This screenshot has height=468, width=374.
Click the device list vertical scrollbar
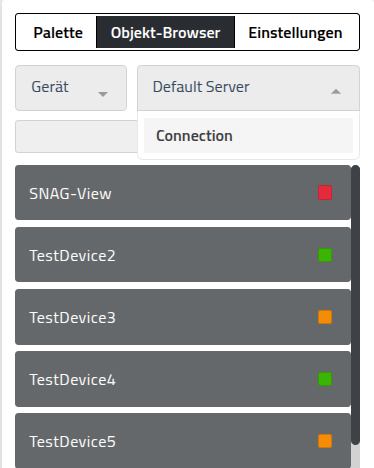(x=356, y=305)
